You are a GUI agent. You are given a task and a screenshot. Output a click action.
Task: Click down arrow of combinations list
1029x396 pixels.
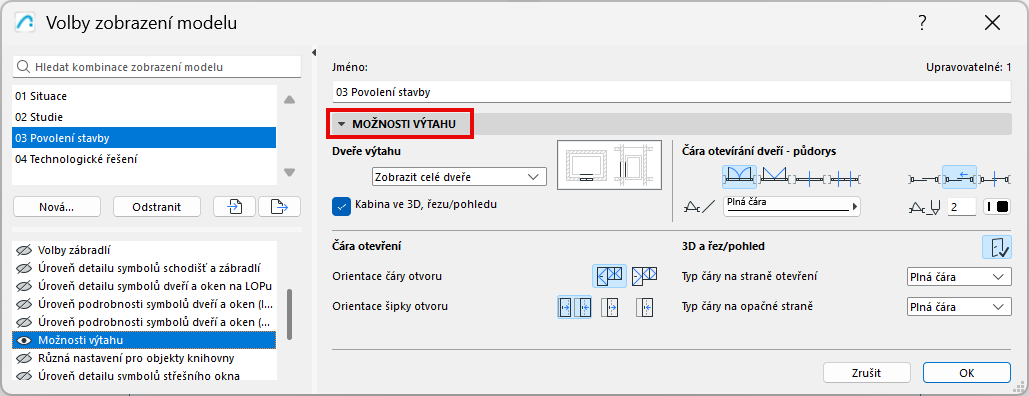[x=289, y=172]
